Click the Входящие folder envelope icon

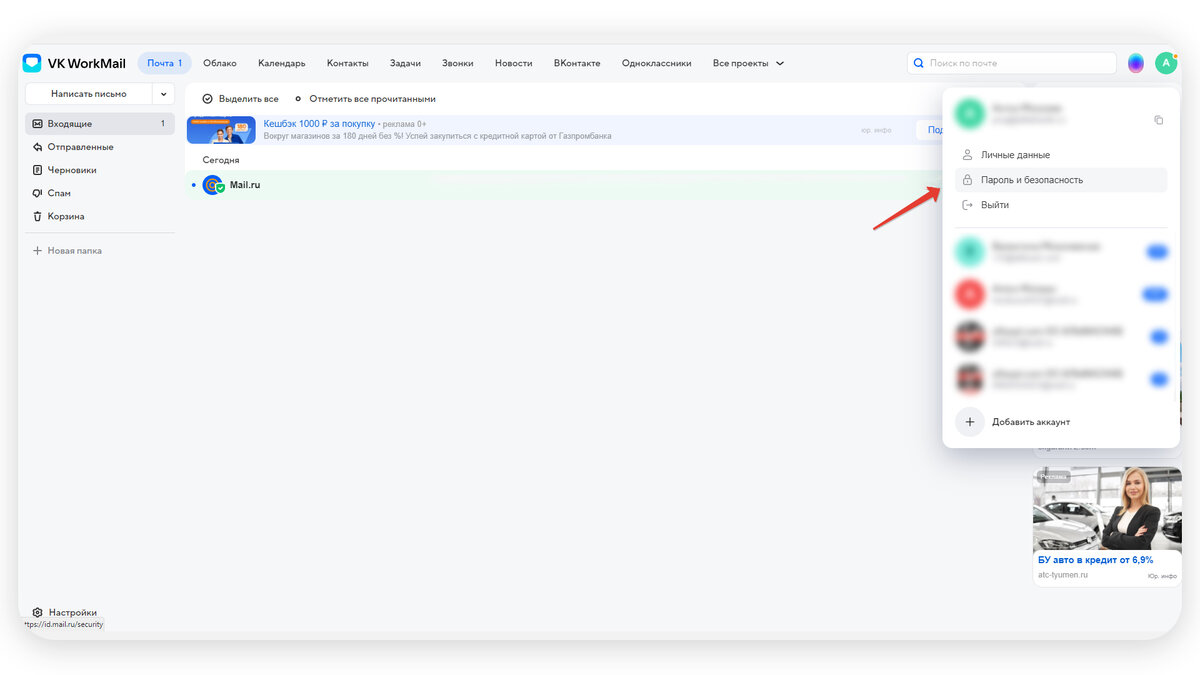[x=37, y=124]
